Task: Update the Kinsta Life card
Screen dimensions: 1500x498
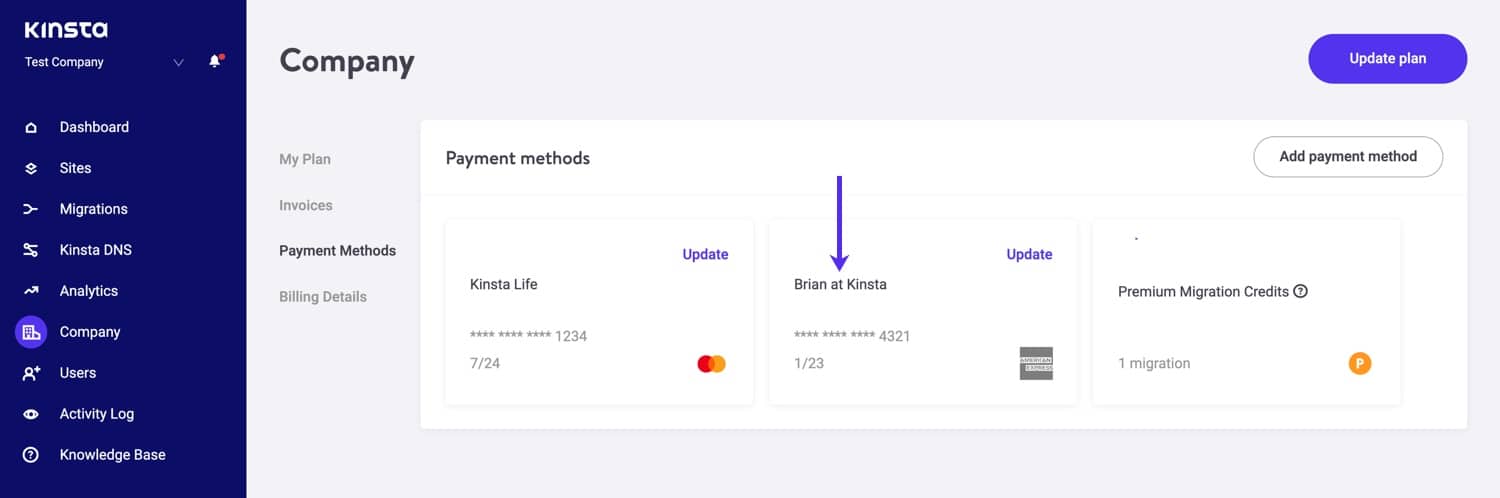Action: point(705,254)
